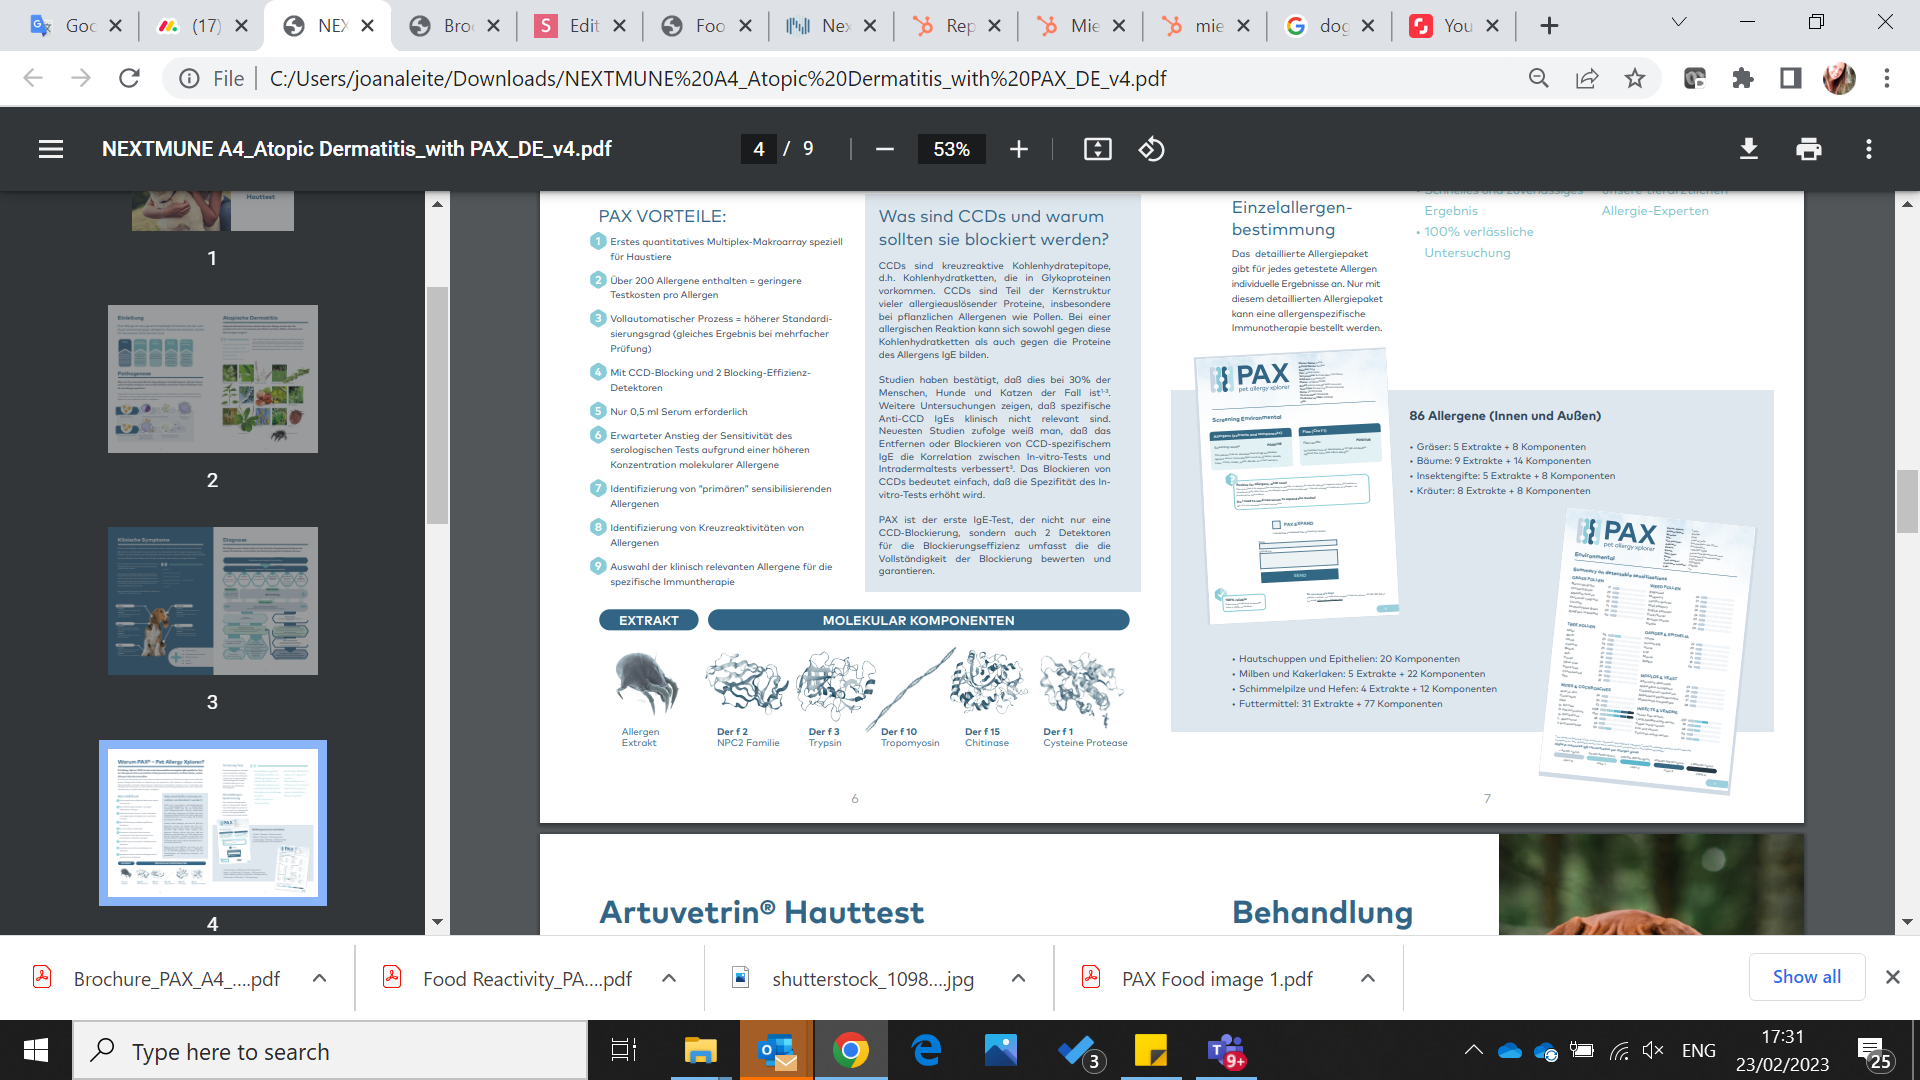Print the PDF document
This screenshot has width=1920, height=1080.
1808,149
